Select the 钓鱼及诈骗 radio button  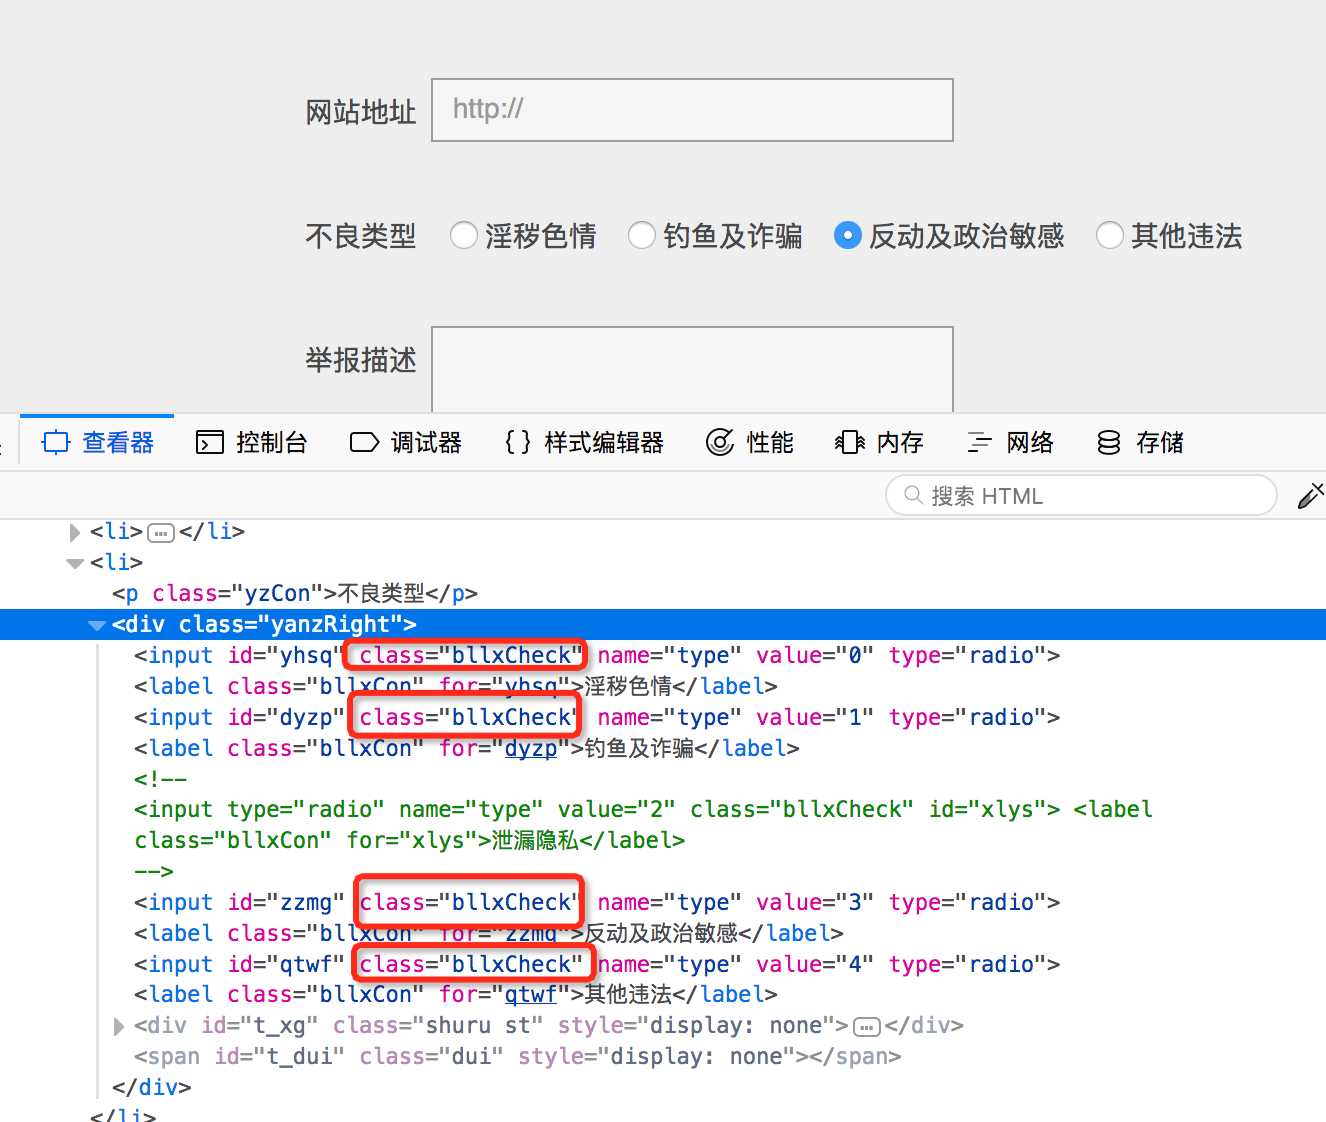coord(641,236)
